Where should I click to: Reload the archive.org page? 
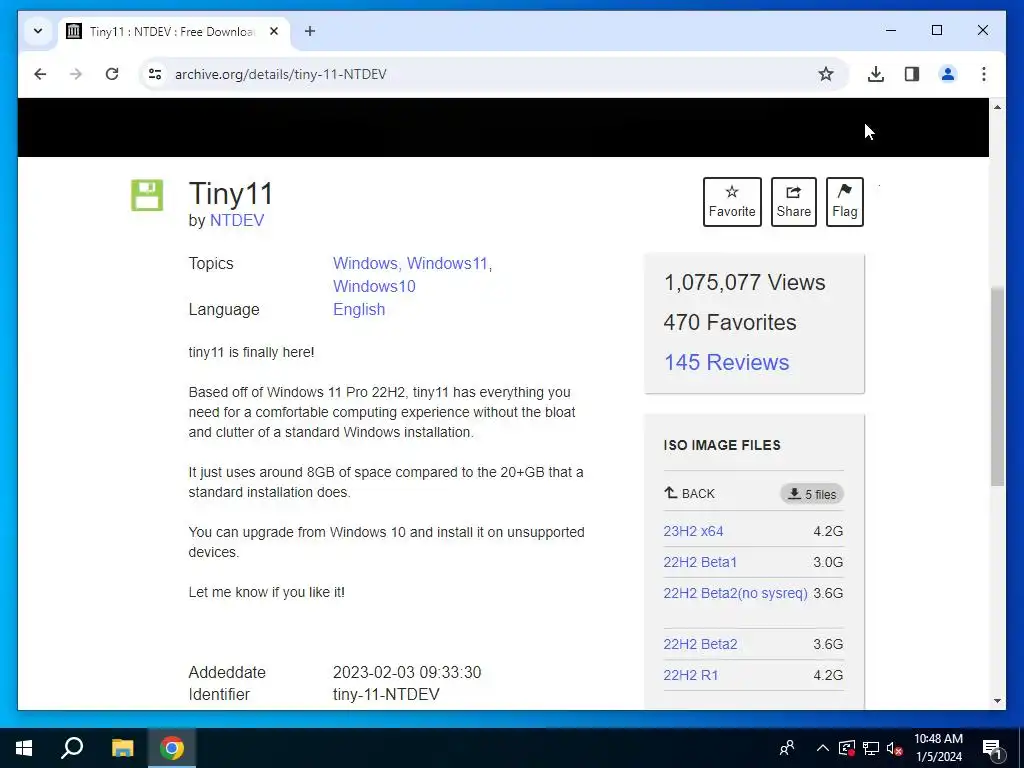click(112, 74)
